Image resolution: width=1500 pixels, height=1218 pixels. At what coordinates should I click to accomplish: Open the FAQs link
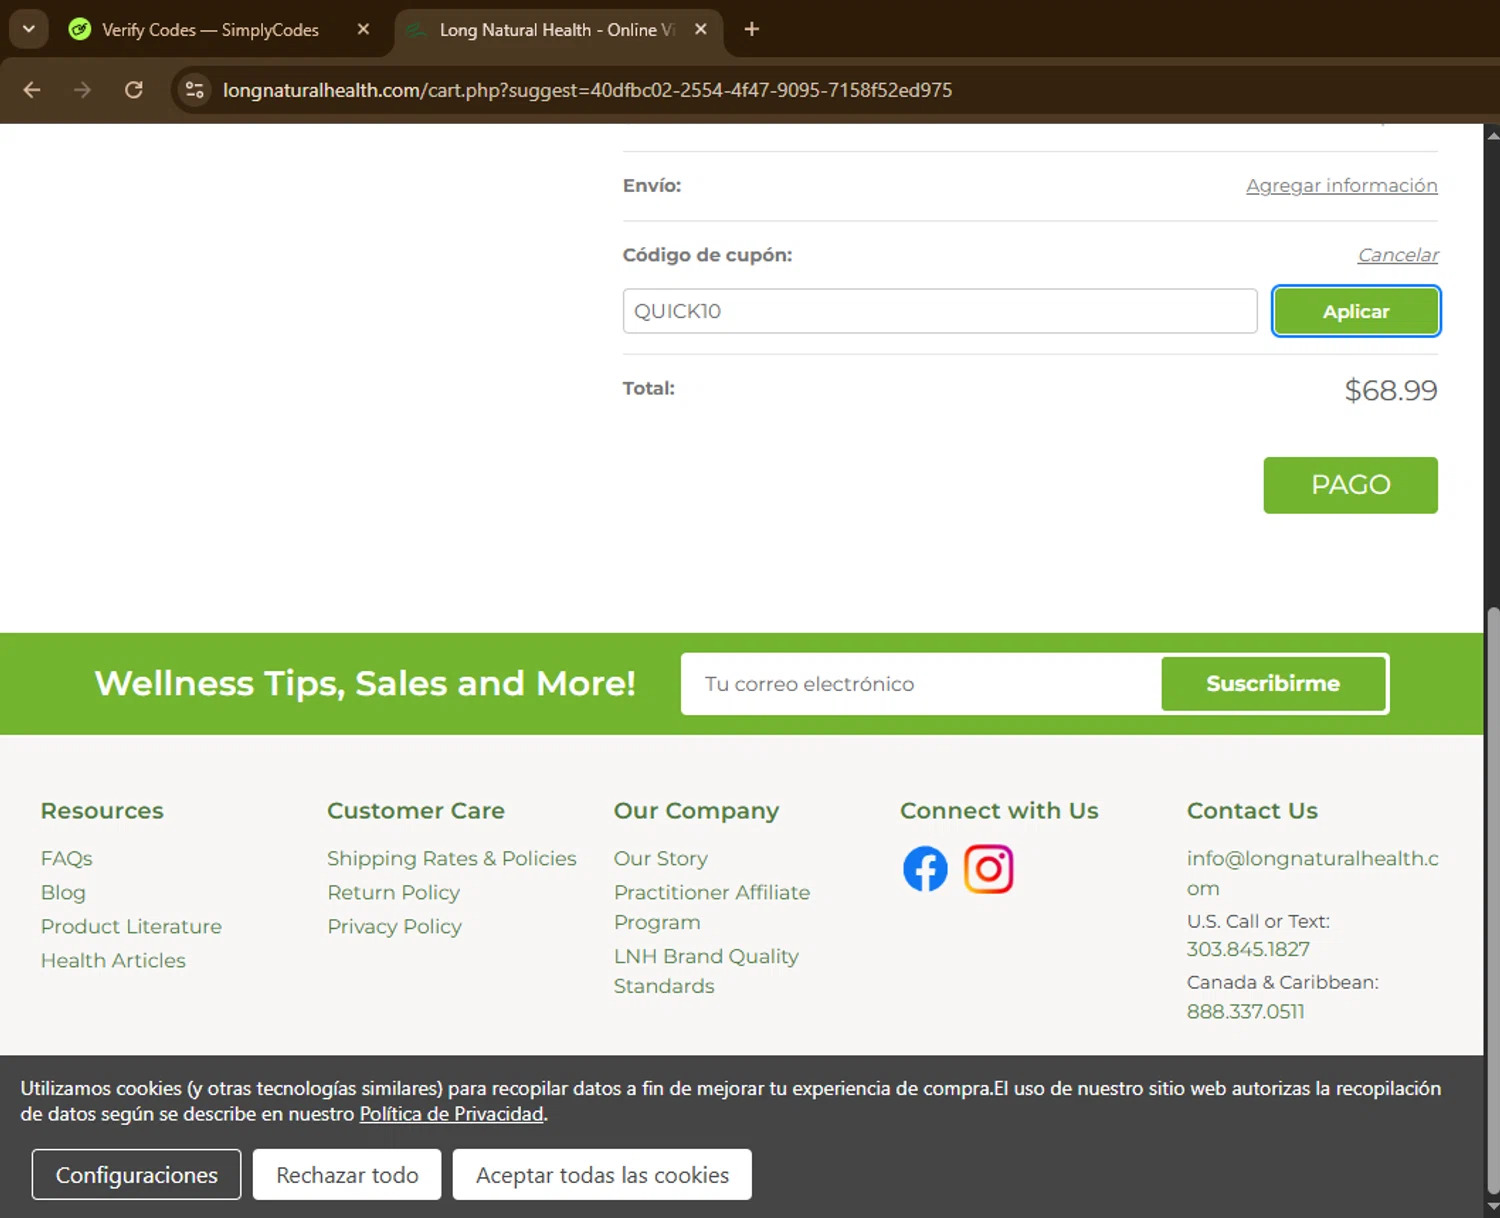click(x=66, y=858)
